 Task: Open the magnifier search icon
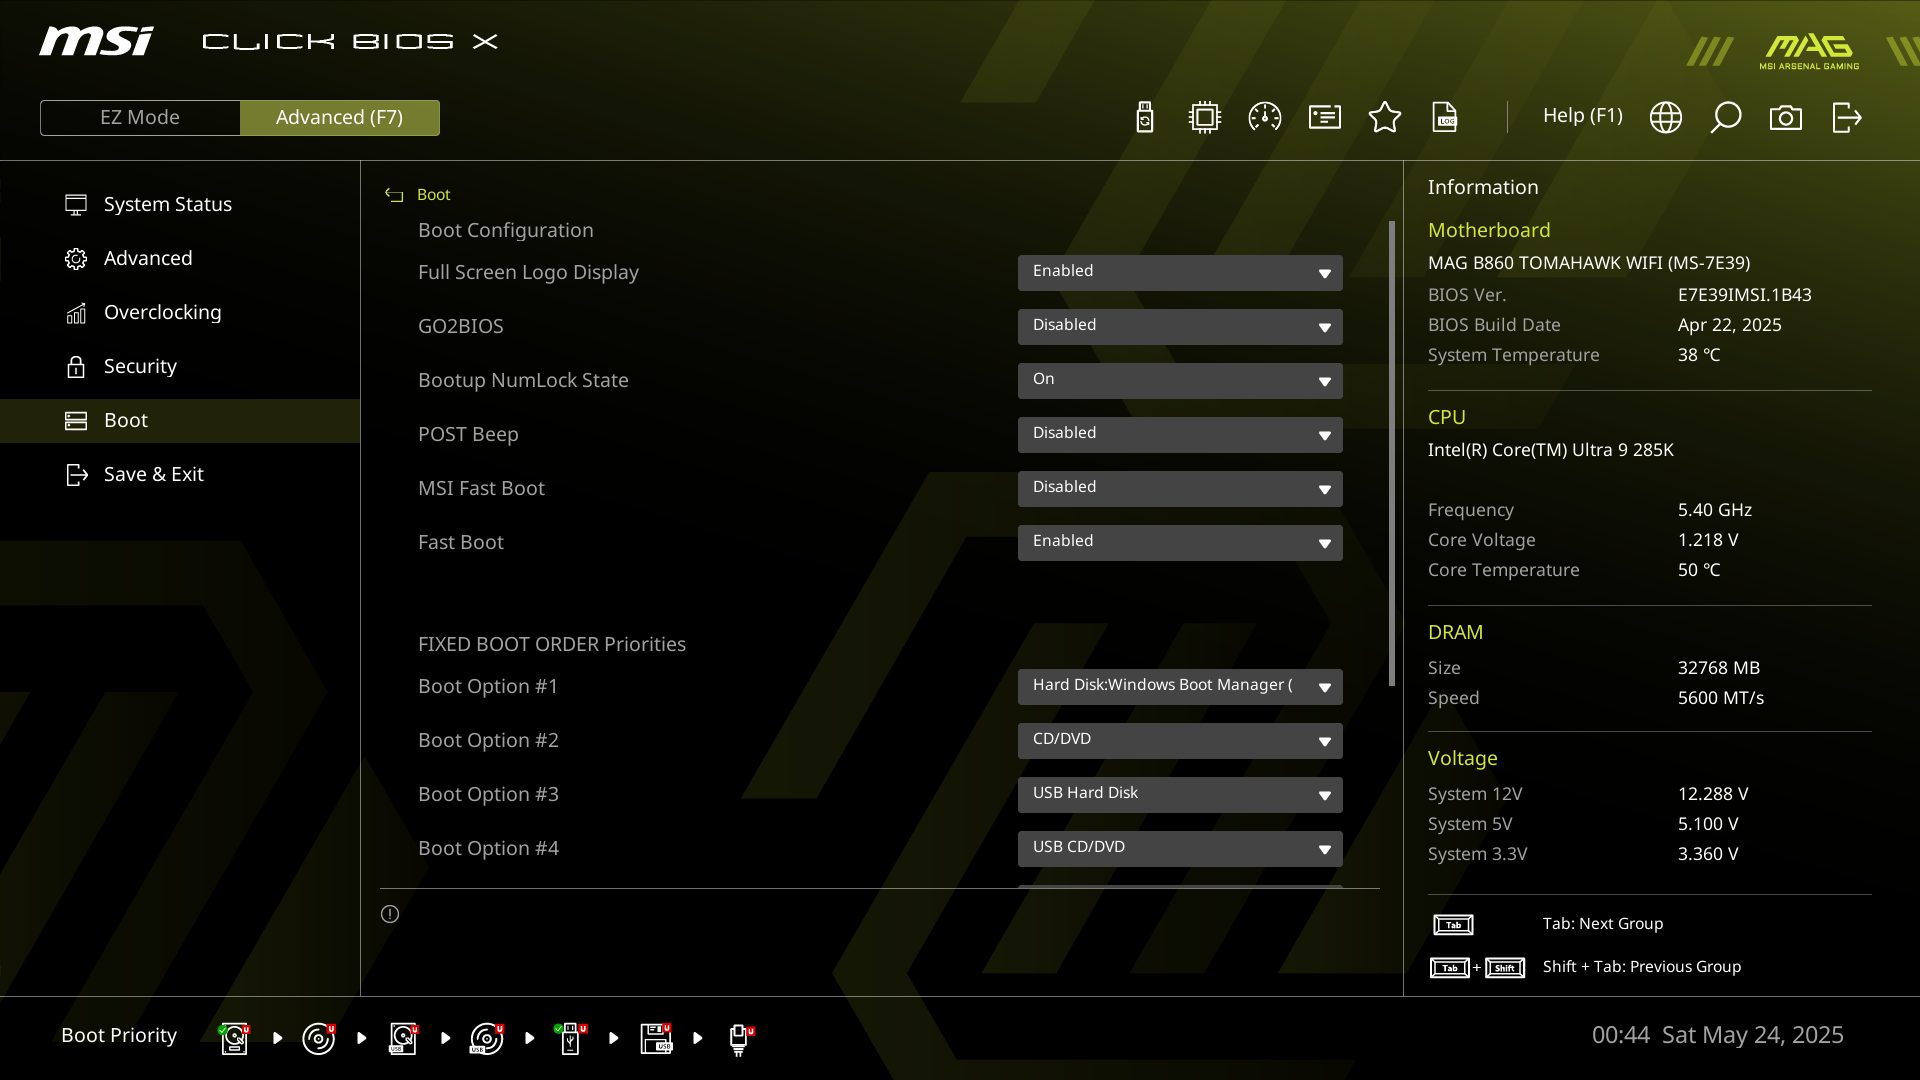click(x=1726, y=117)
